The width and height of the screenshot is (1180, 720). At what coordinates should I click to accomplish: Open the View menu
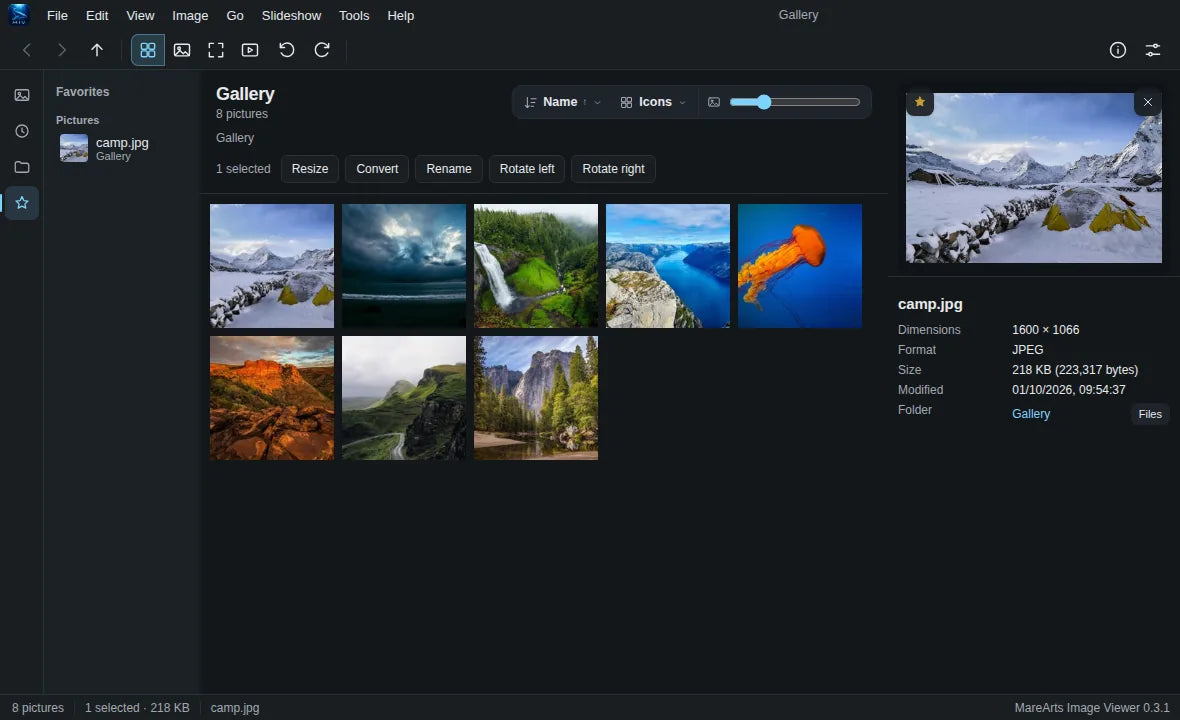[140, 16]
